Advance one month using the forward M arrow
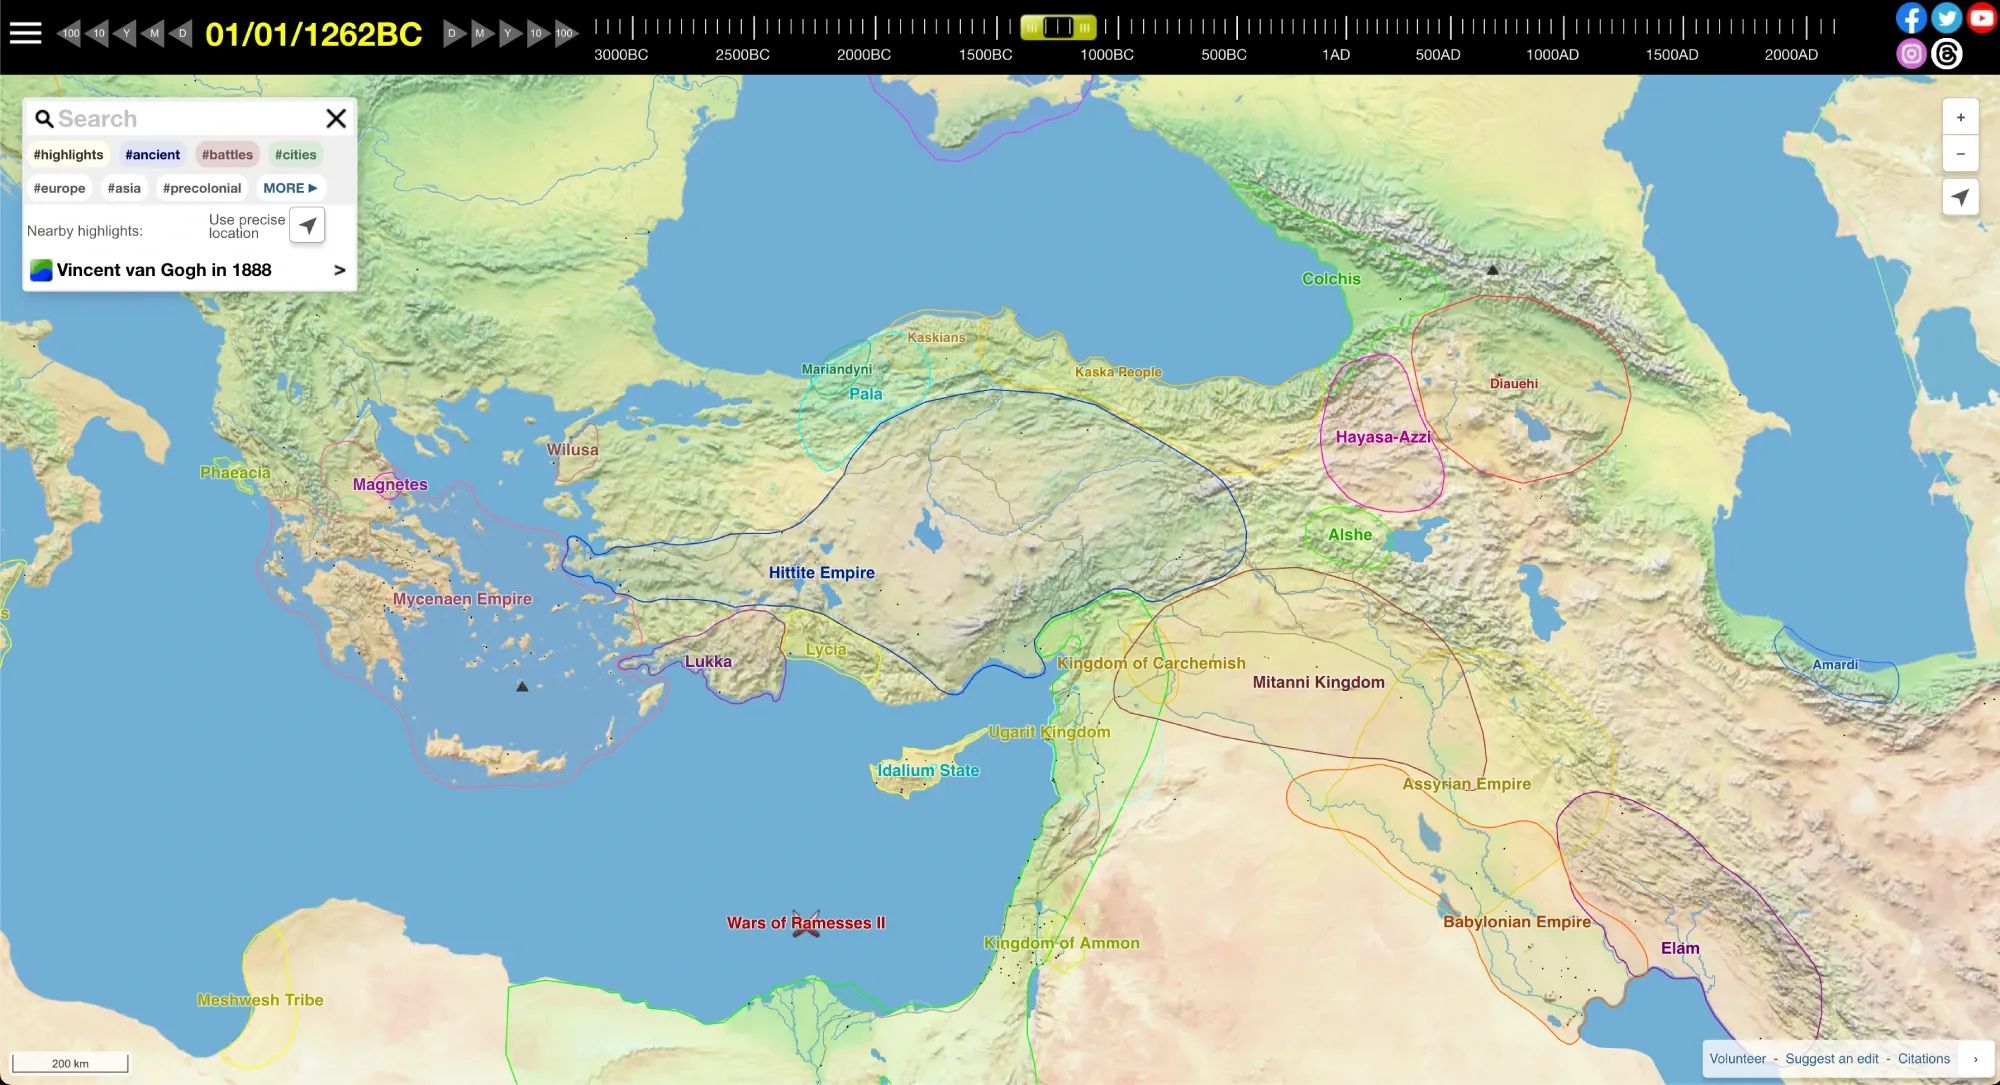Viewport: 2000px width, 1085px height. coord(481,33)
